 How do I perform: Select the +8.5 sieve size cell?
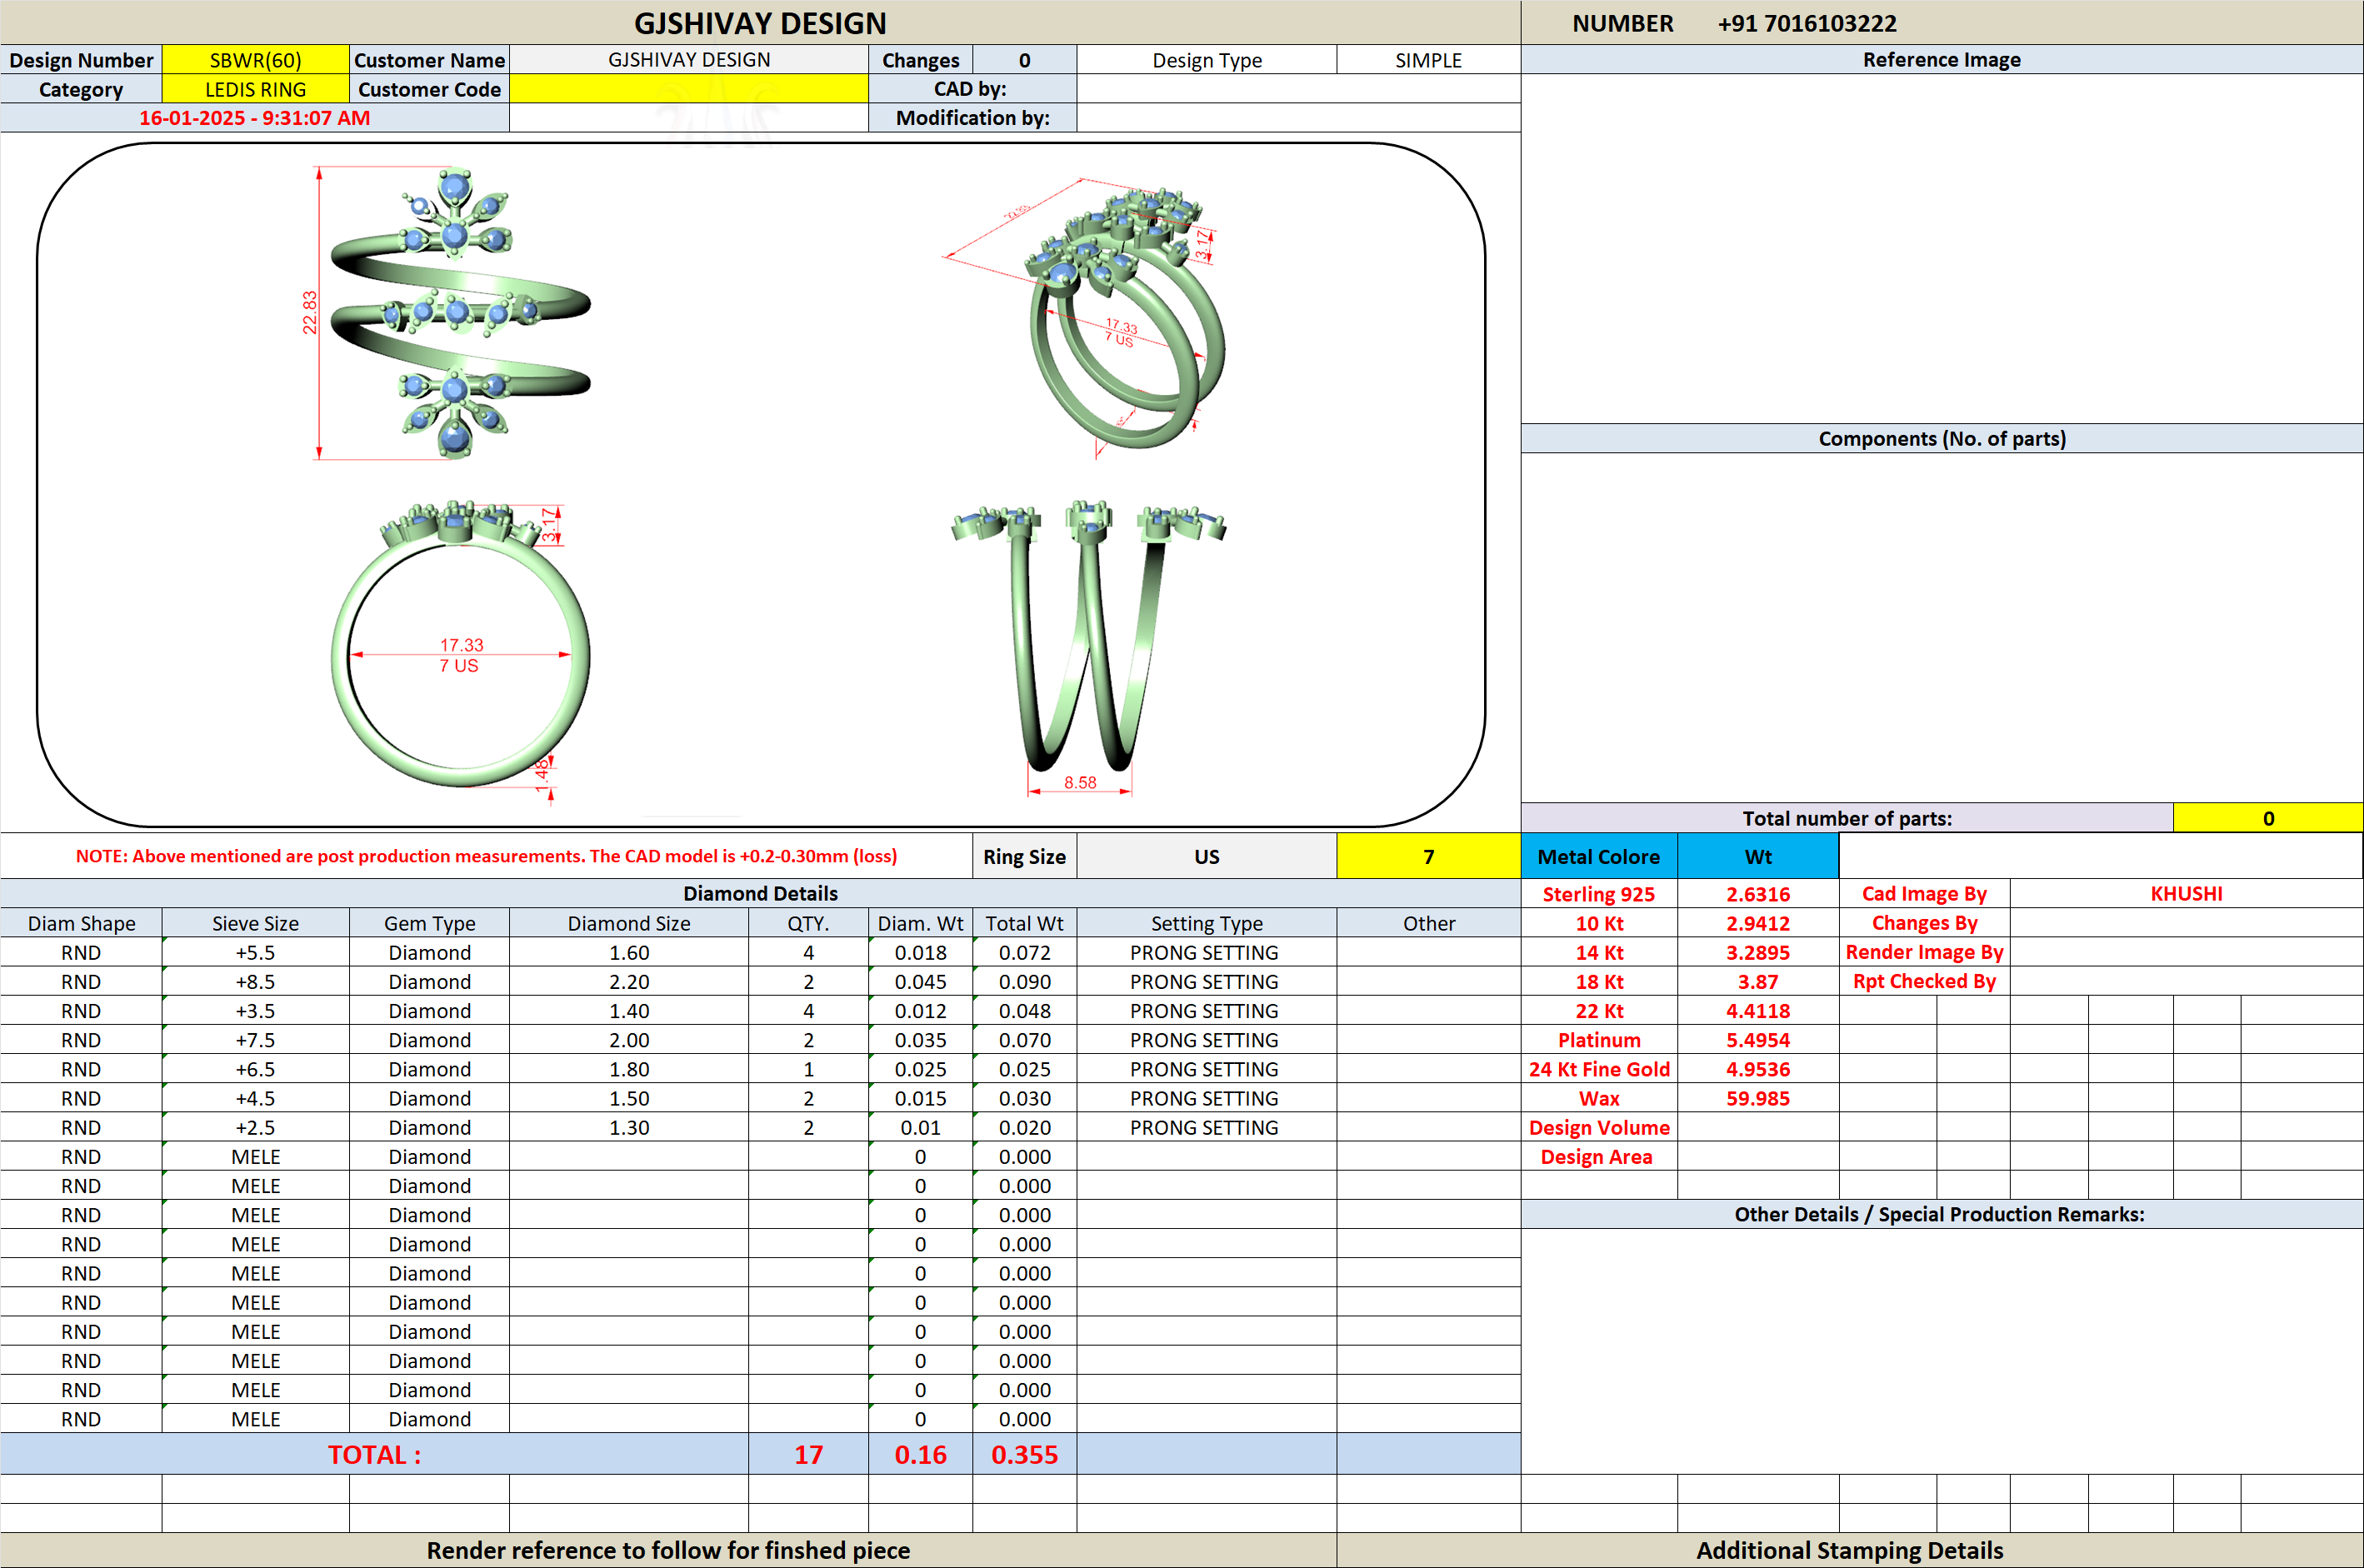pyautogui.click(x=255, y=982)
